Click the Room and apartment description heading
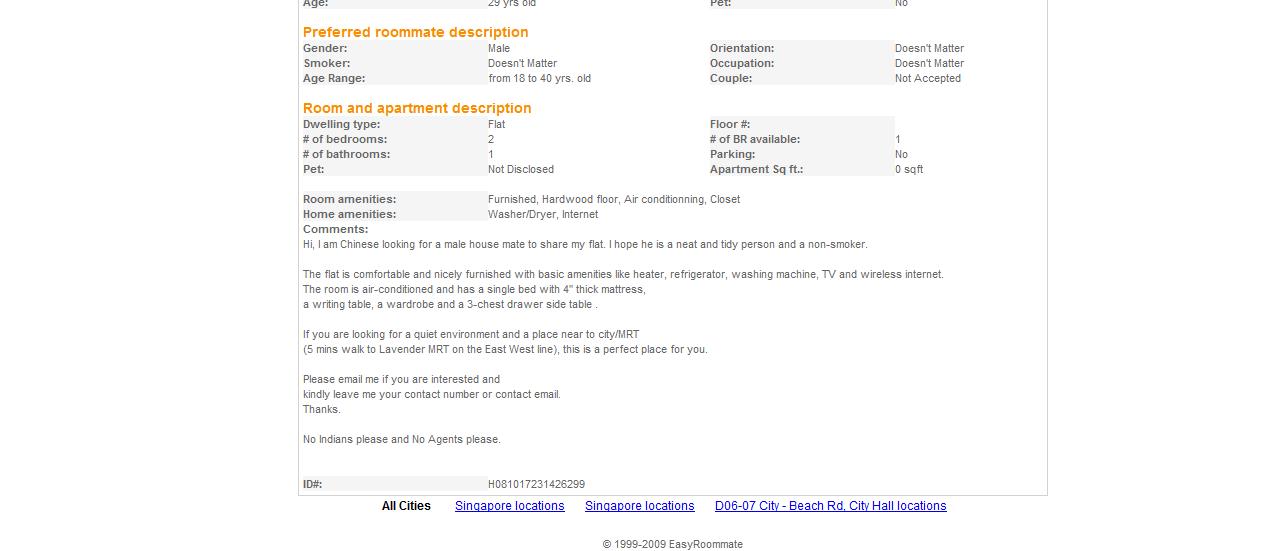The width and height of the screenshot is (1274, 551). coord(417,108)
